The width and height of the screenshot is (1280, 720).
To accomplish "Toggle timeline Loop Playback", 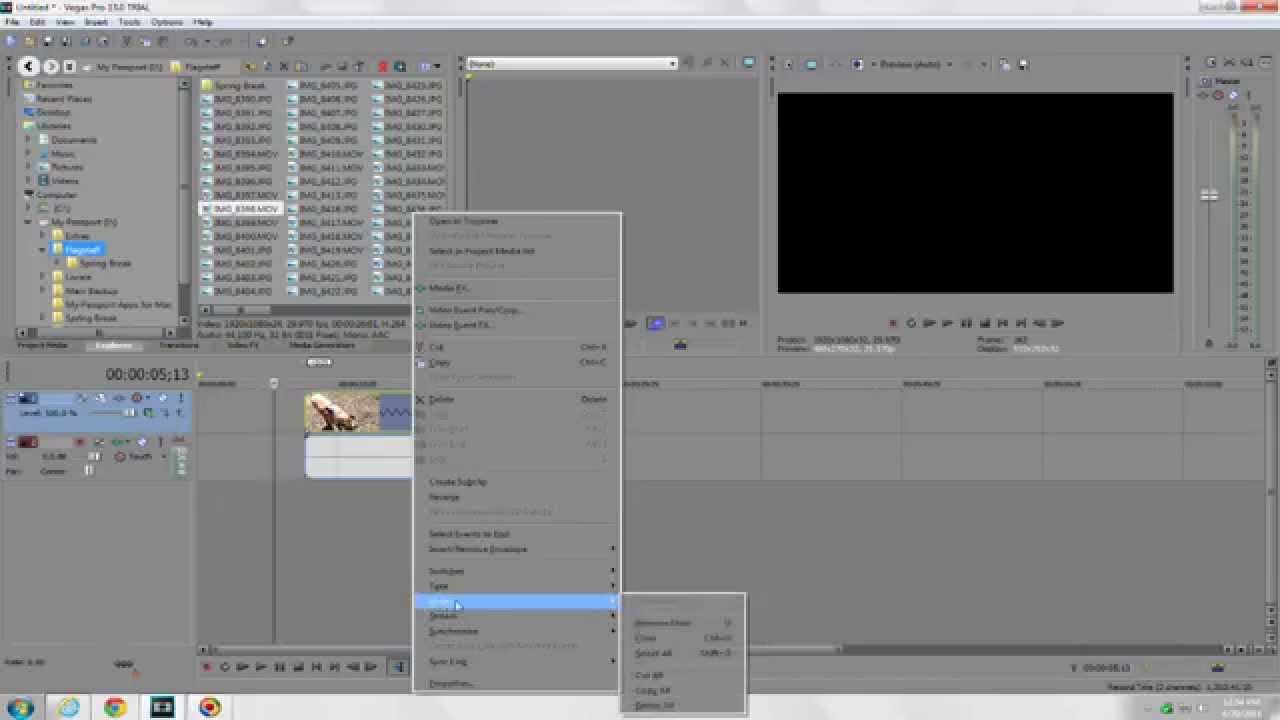I will click(225, 667).
